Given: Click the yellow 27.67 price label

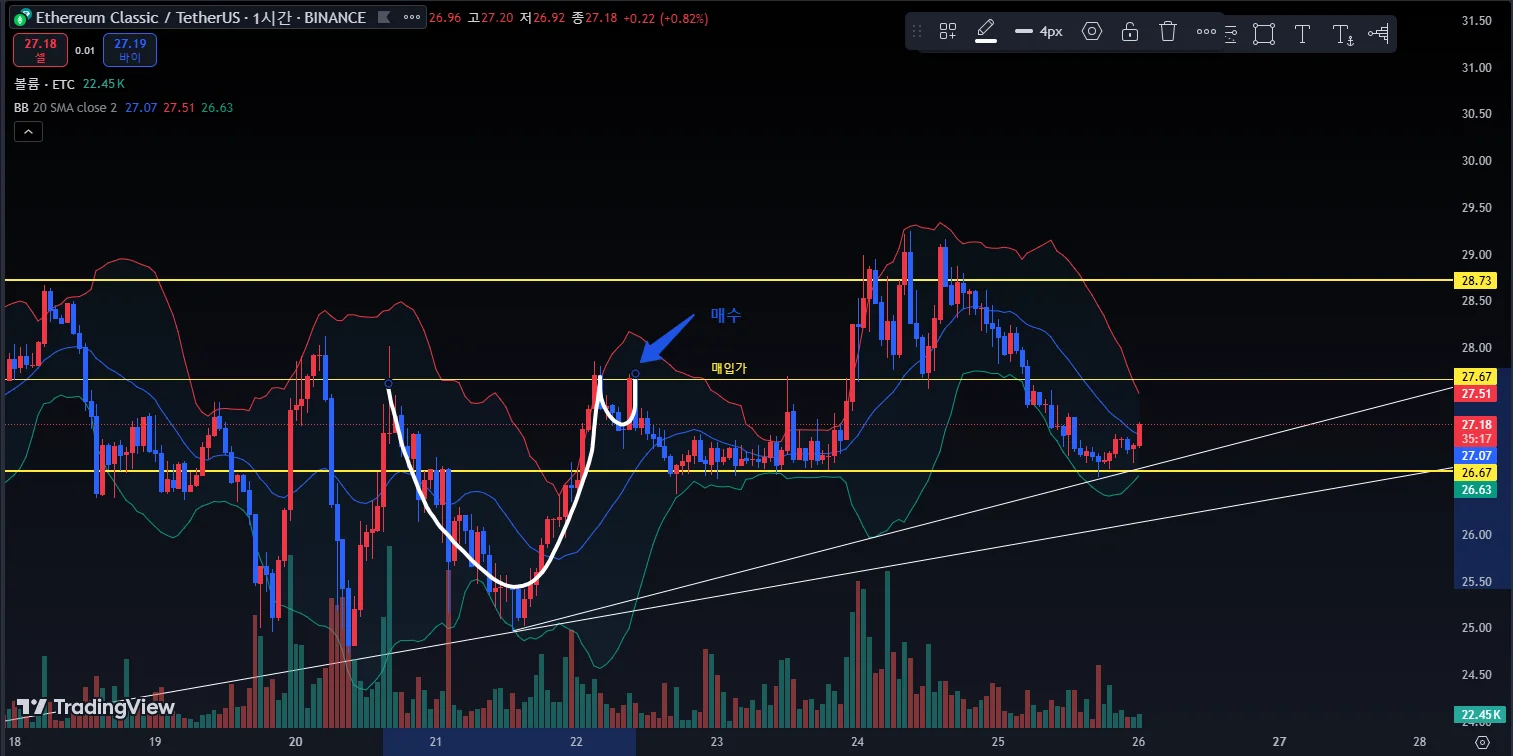Looking at the screenshot, I should (x=1475, y=377).
